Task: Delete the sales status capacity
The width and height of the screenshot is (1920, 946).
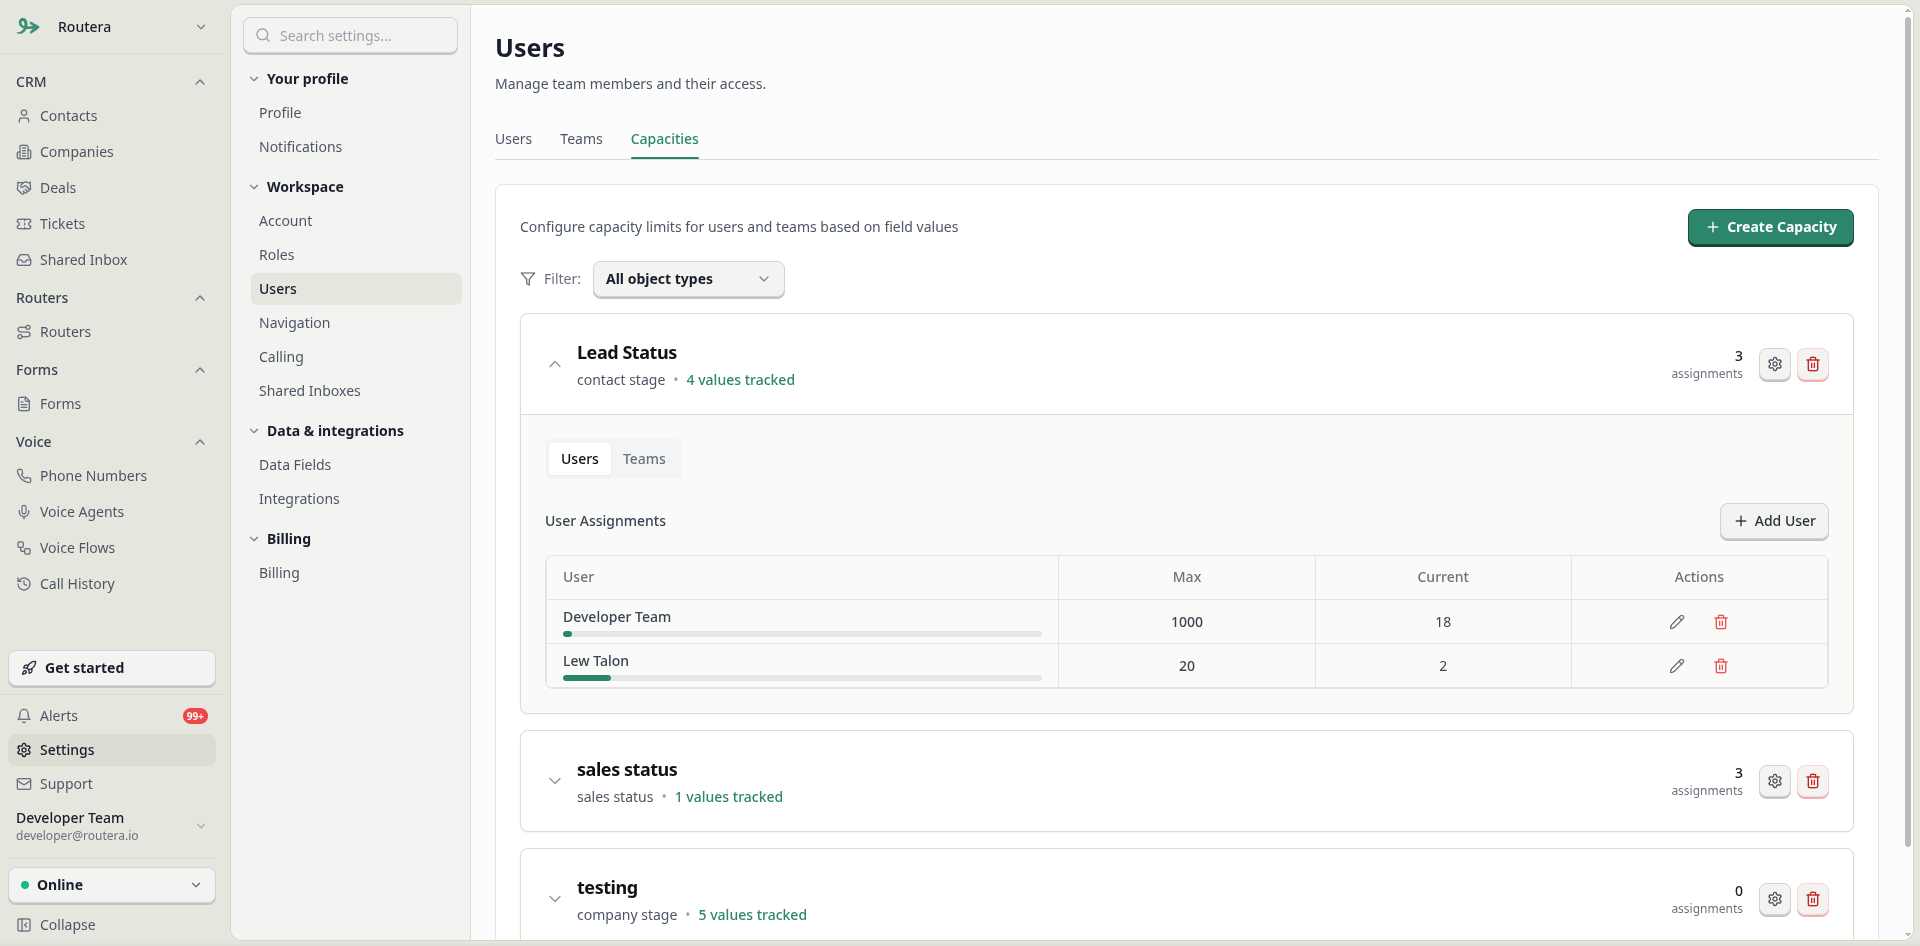Action: coord(1813,781)
